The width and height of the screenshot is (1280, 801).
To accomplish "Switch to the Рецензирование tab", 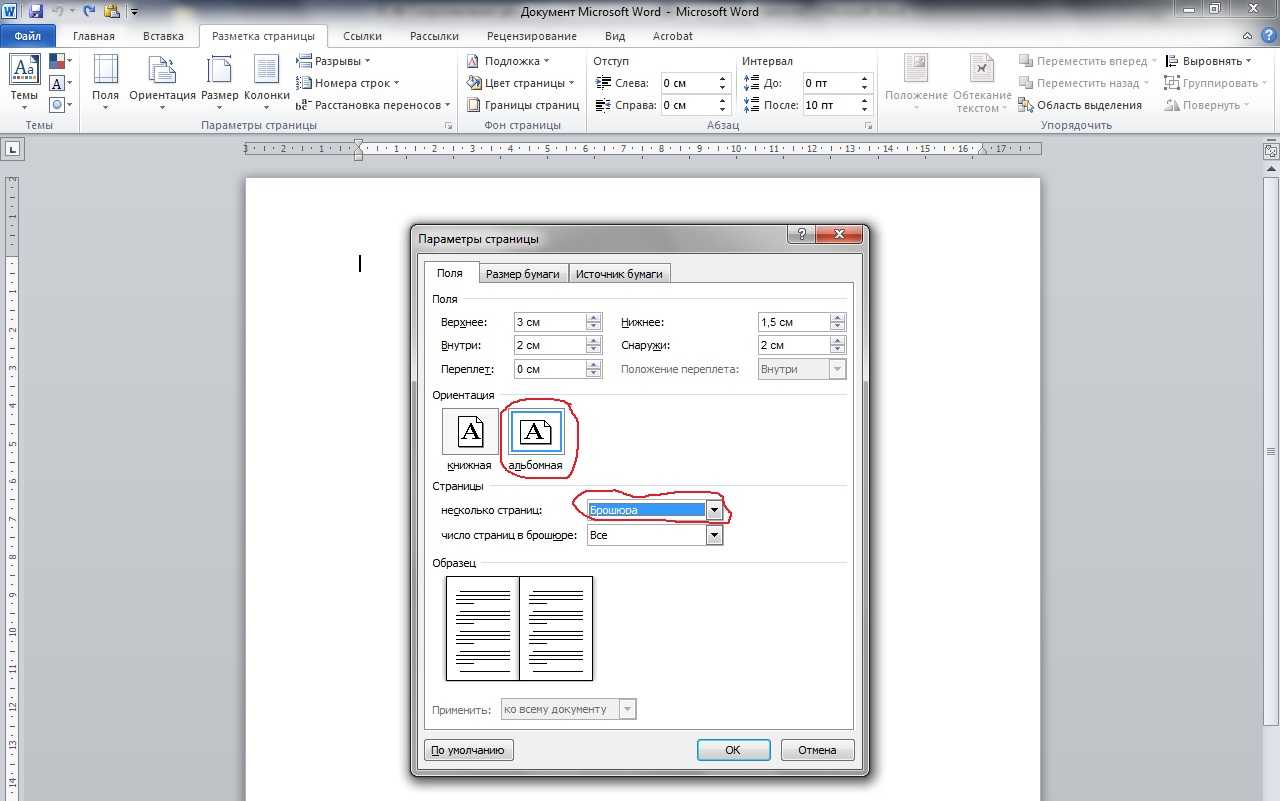I will 532,36.
